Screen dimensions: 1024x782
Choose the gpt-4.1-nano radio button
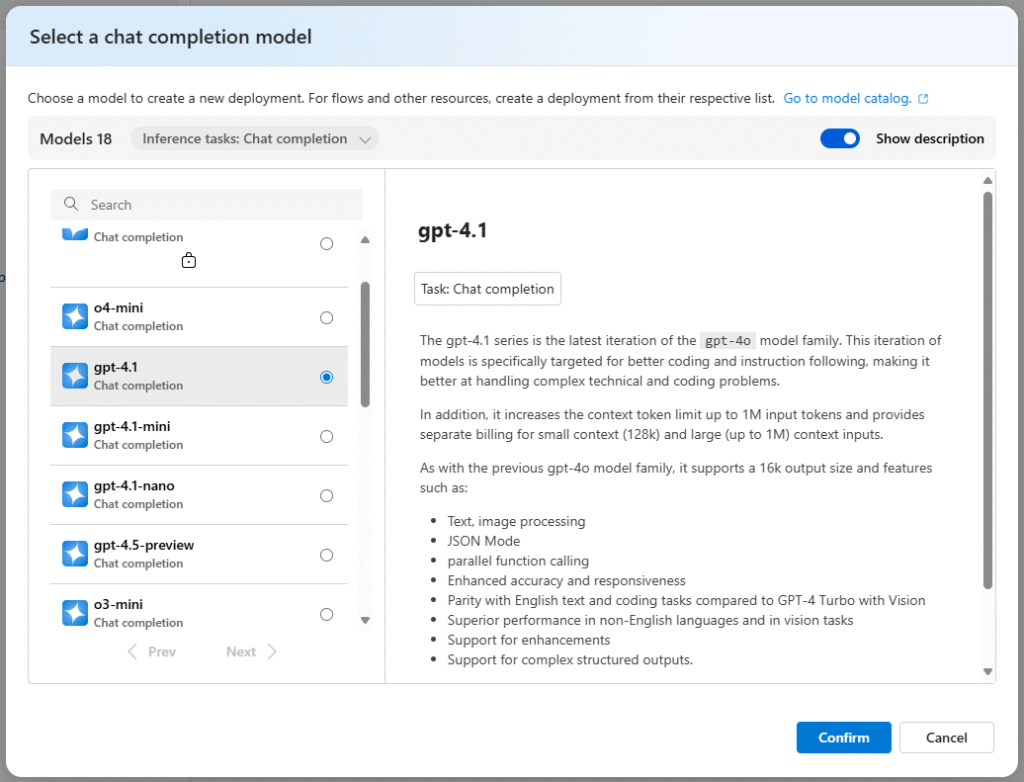pos(326,496)
